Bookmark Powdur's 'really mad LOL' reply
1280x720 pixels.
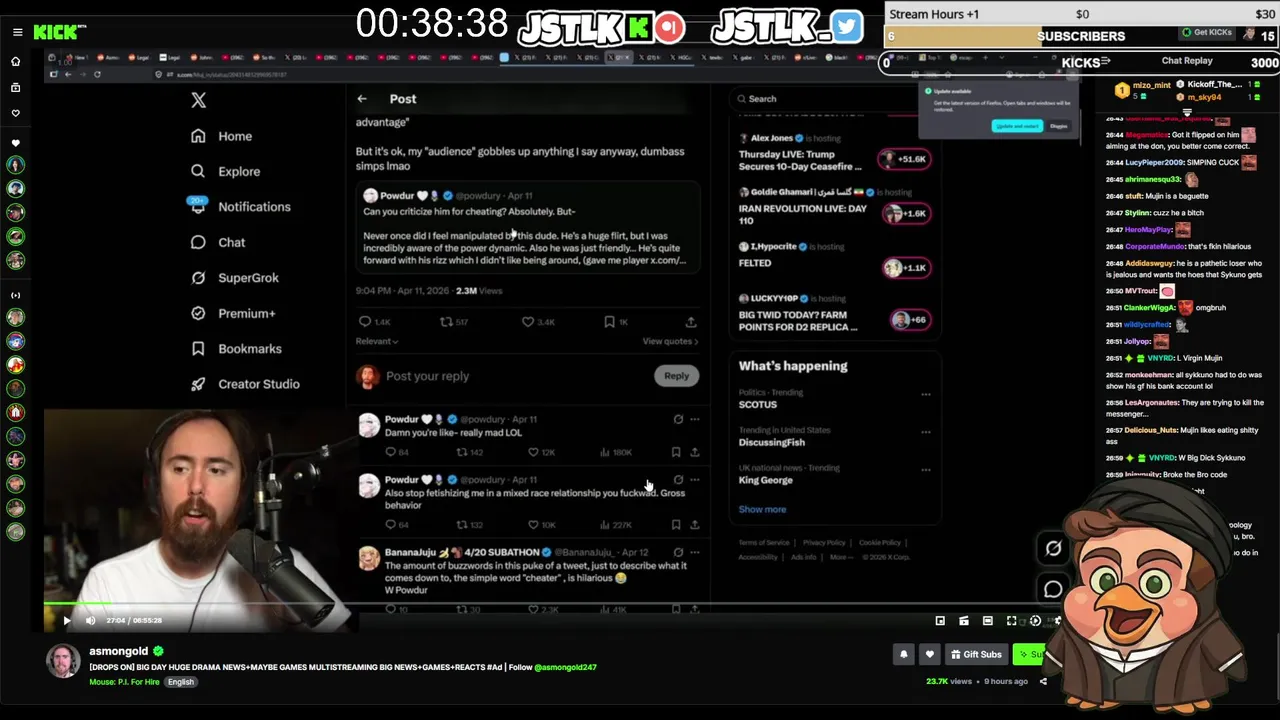click(676, 452)
